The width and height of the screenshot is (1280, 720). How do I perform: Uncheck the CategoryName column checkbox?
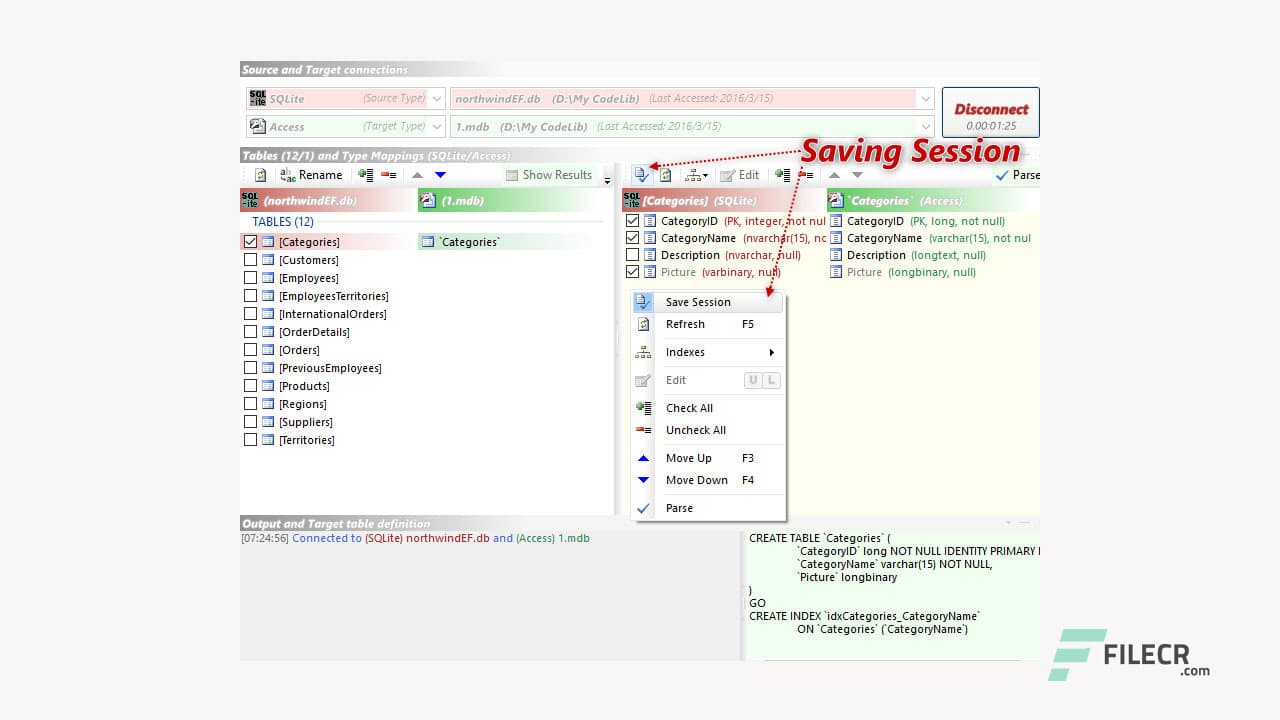click(632, 238)
